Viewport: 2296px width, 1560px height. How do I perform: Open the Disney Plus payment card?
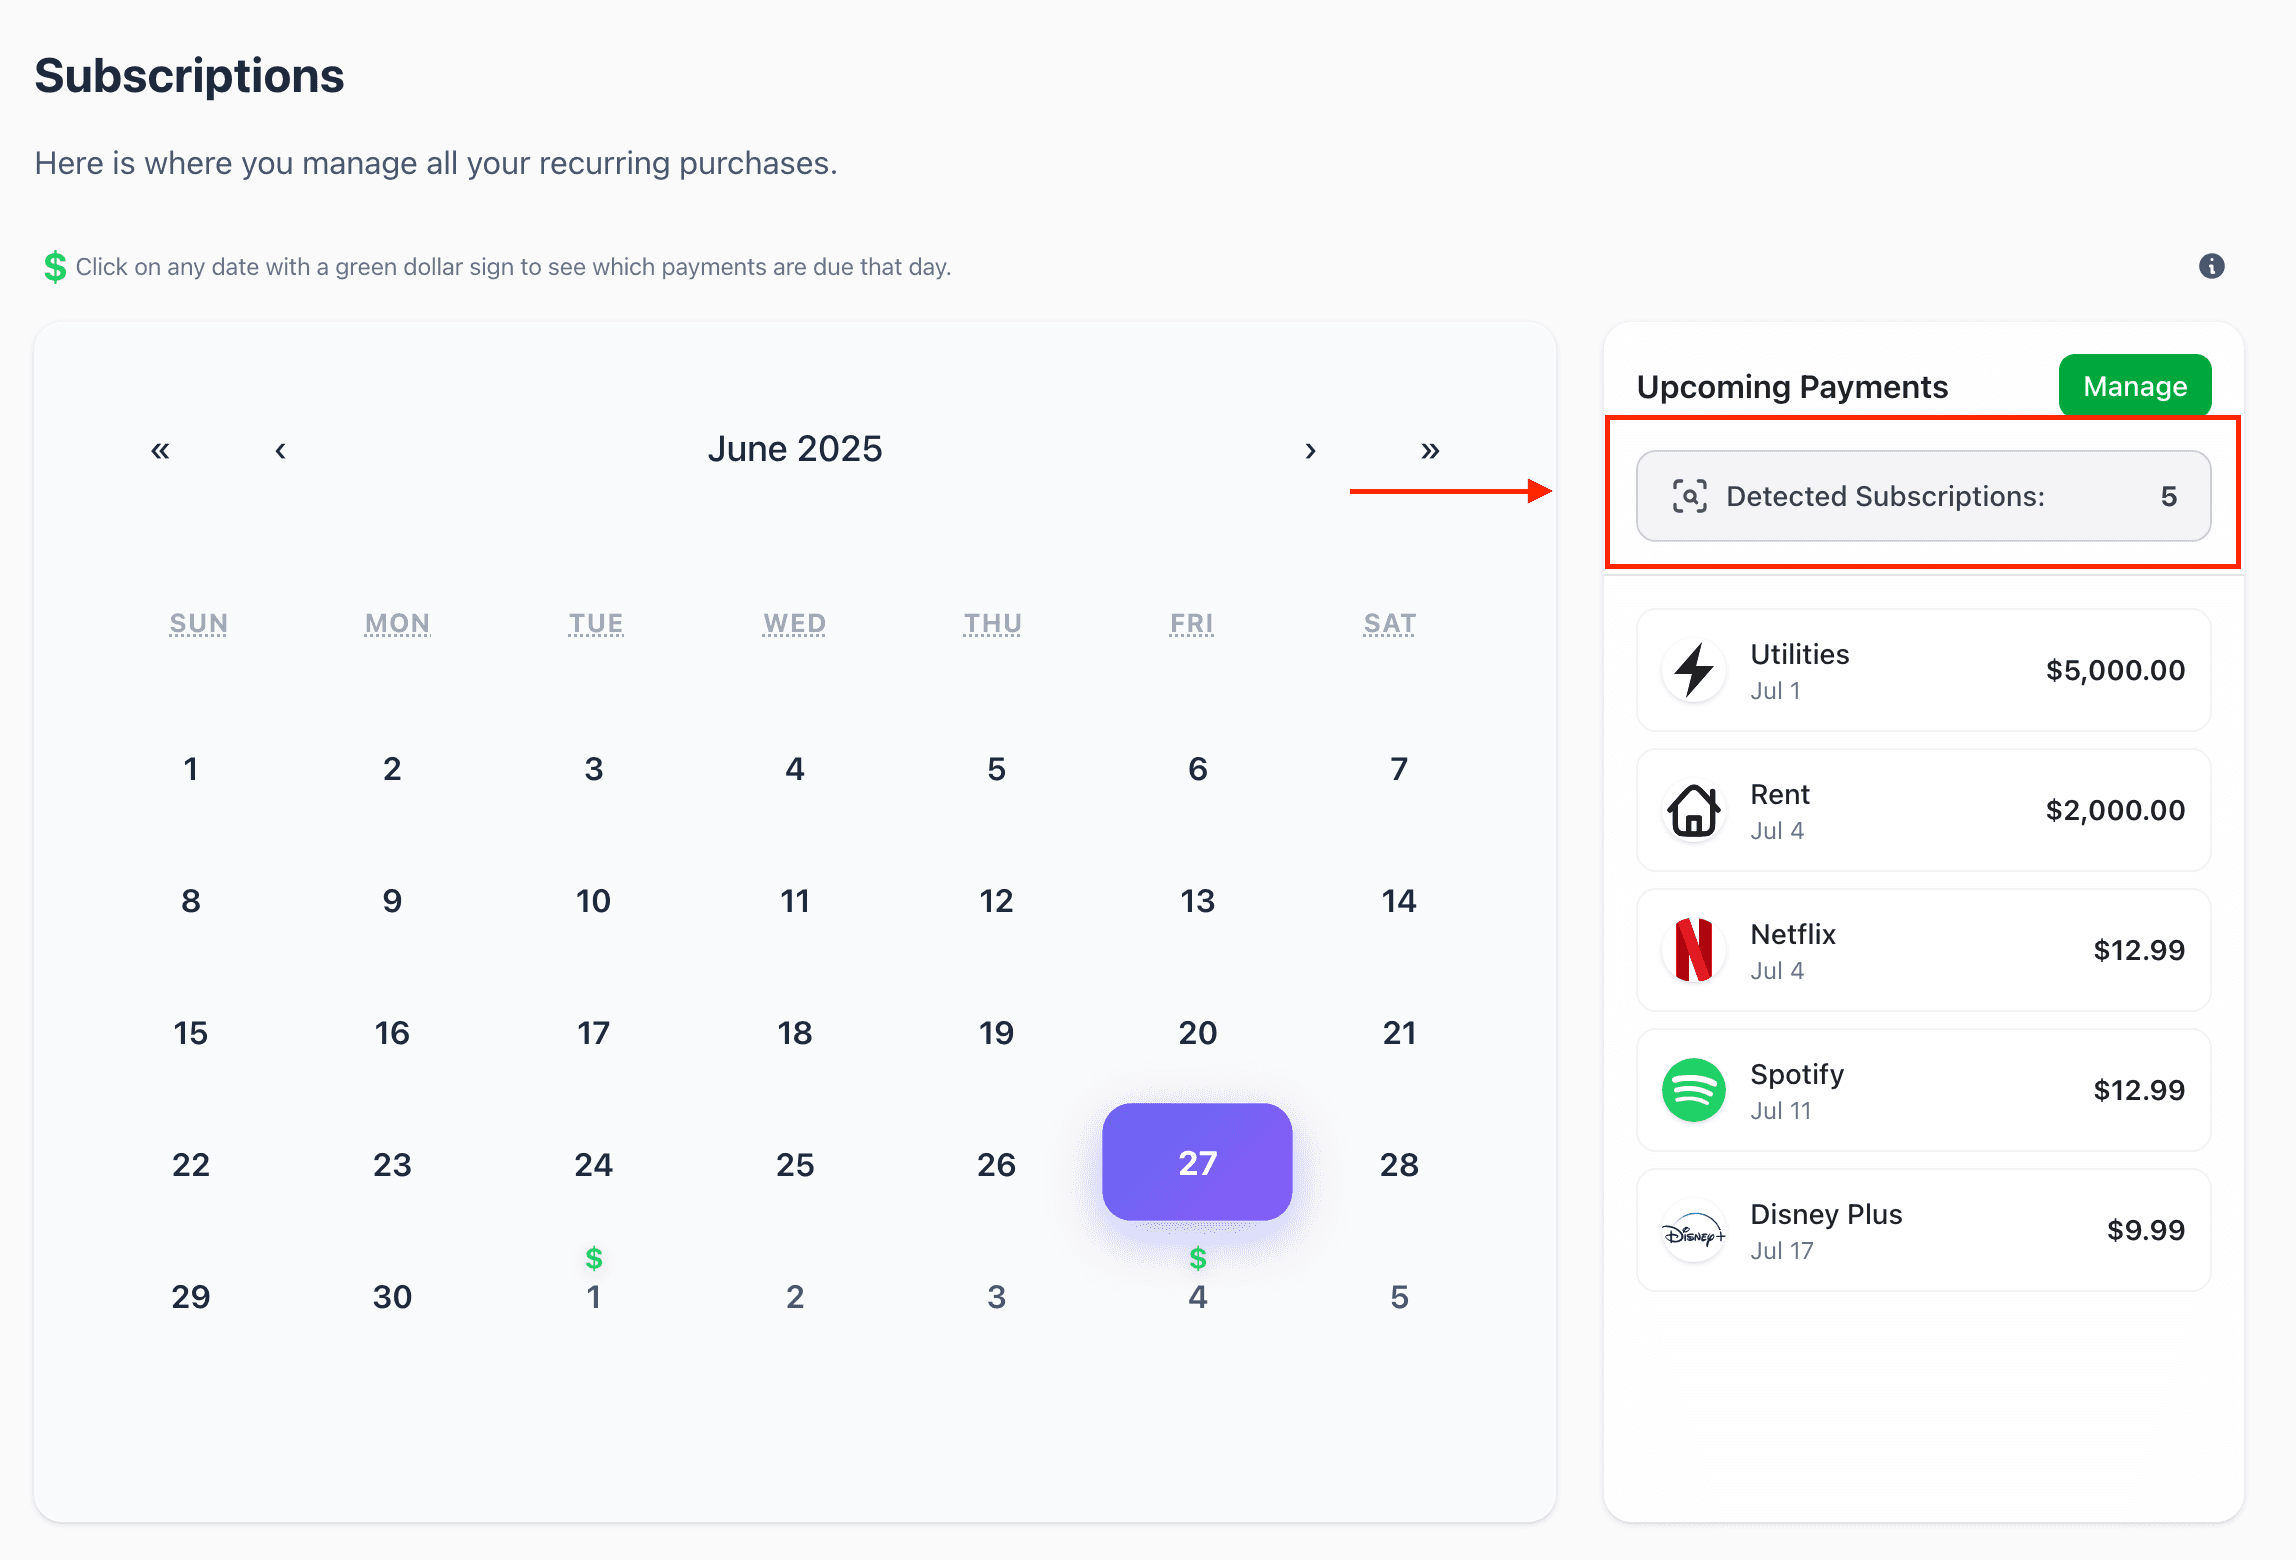pos(1923,1230)
